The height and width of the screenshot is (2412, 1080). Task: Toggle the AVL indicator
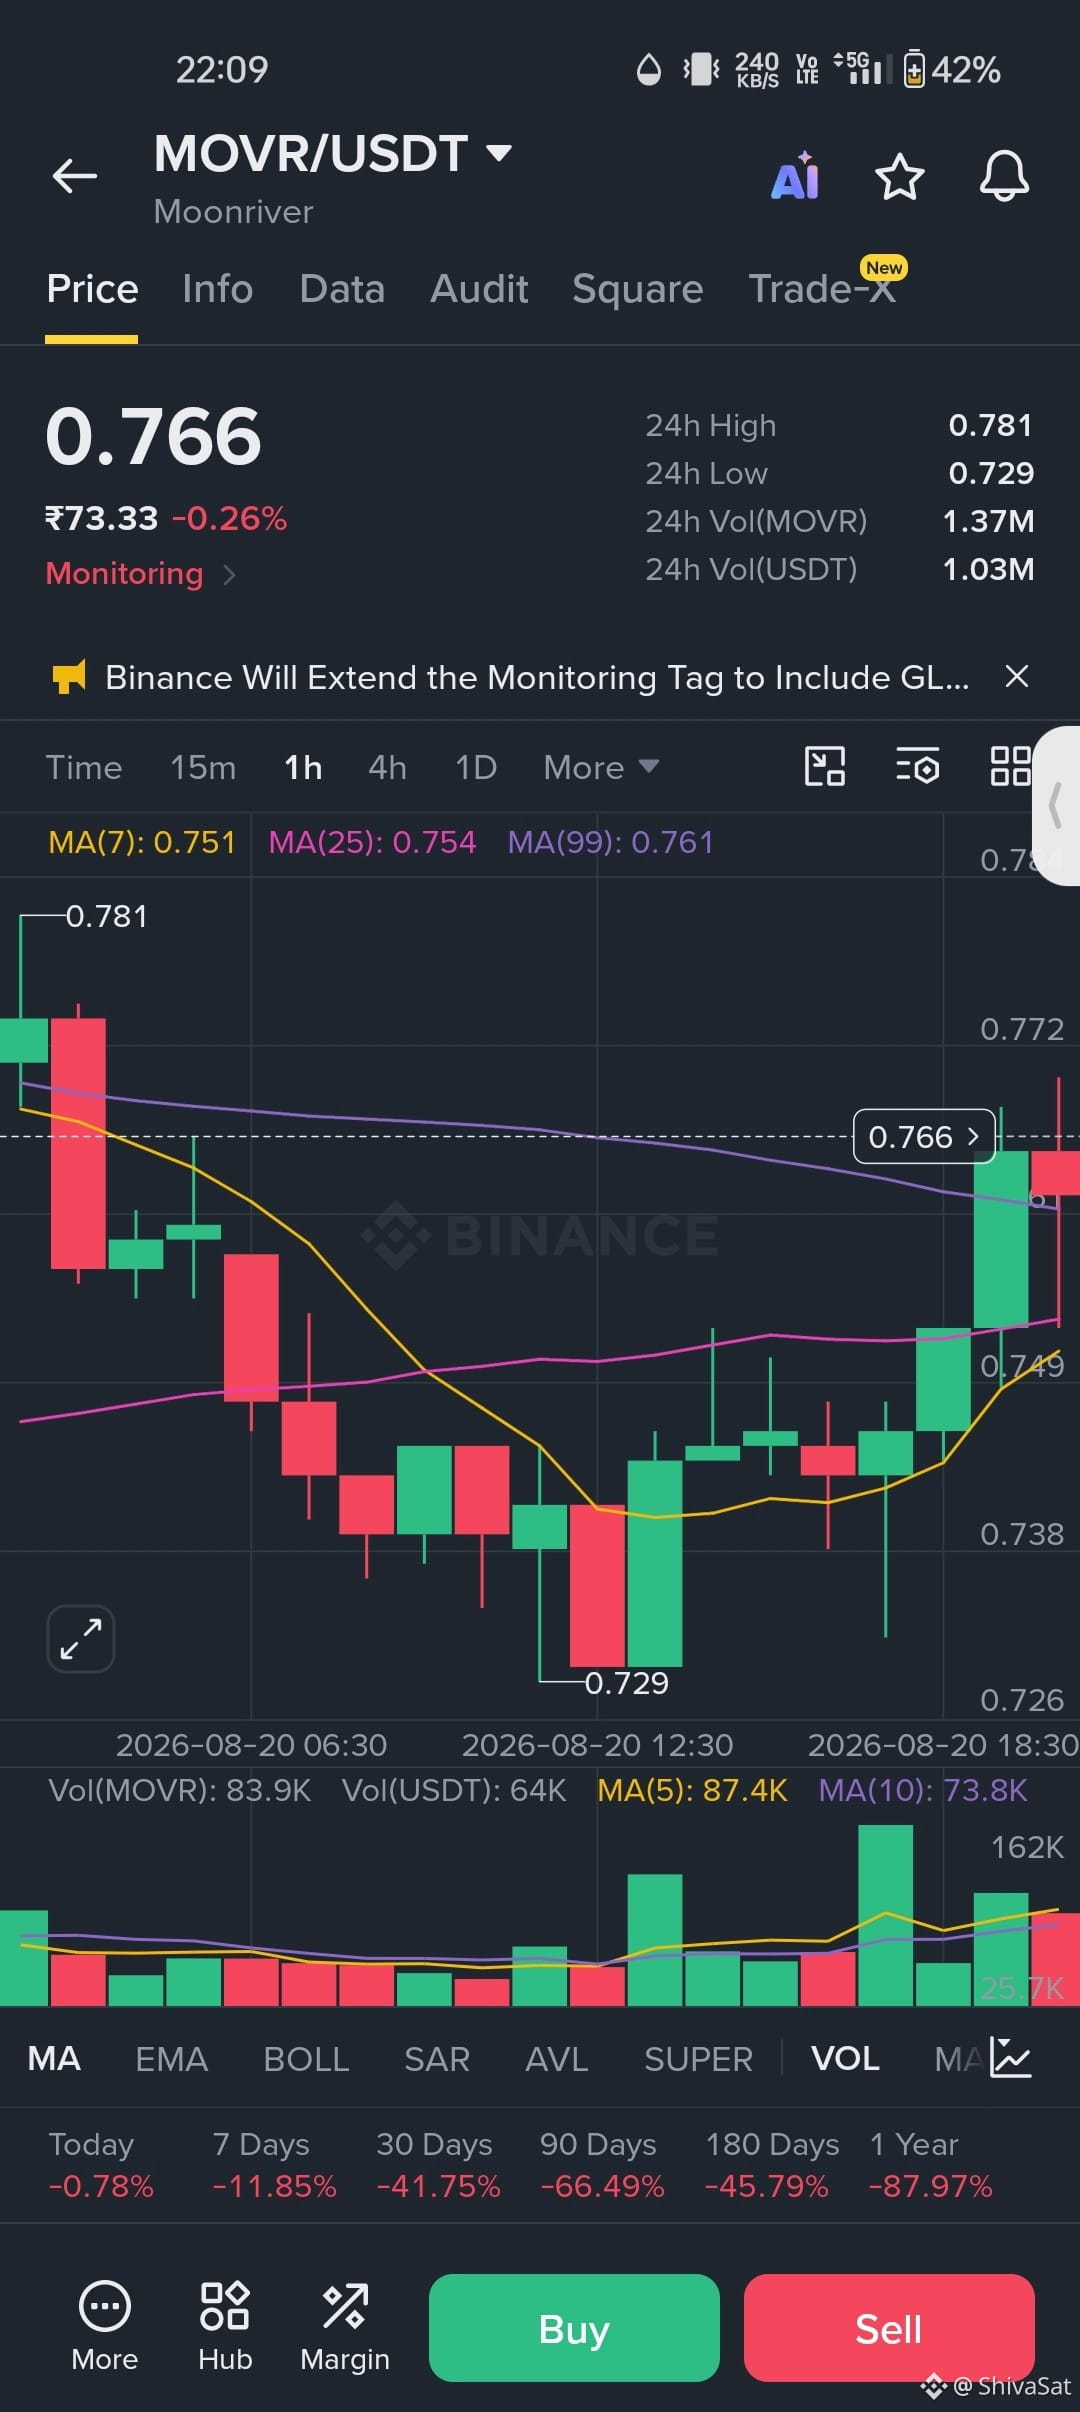[557, 2058]
